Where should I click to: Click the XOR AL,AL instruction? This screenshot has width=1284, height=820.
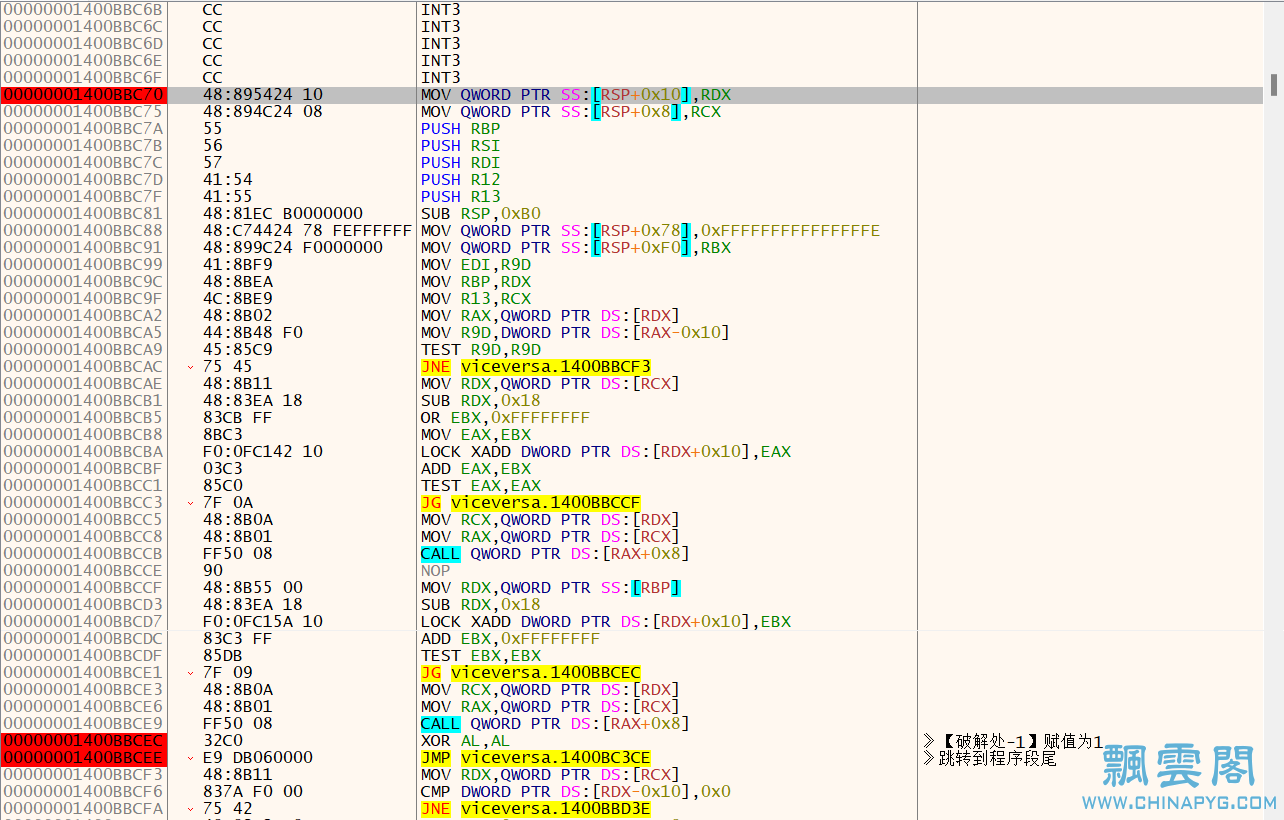pos(466,741)
